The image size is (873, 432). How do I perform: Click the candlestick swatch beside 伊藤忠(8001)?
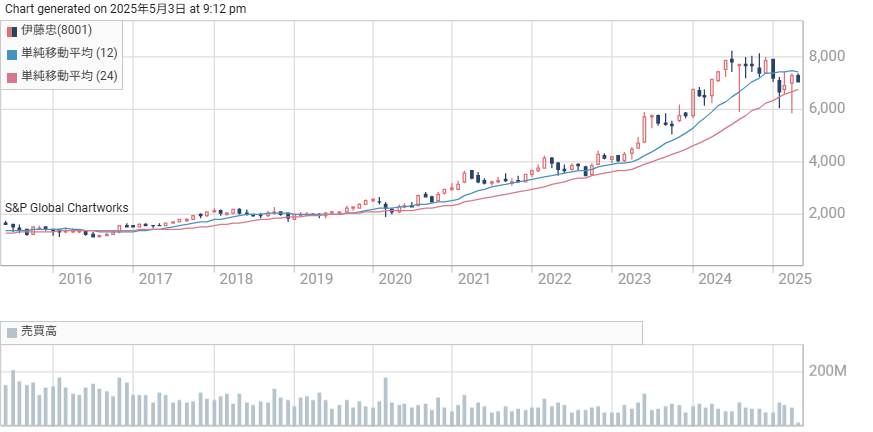(x=12, y=32)
